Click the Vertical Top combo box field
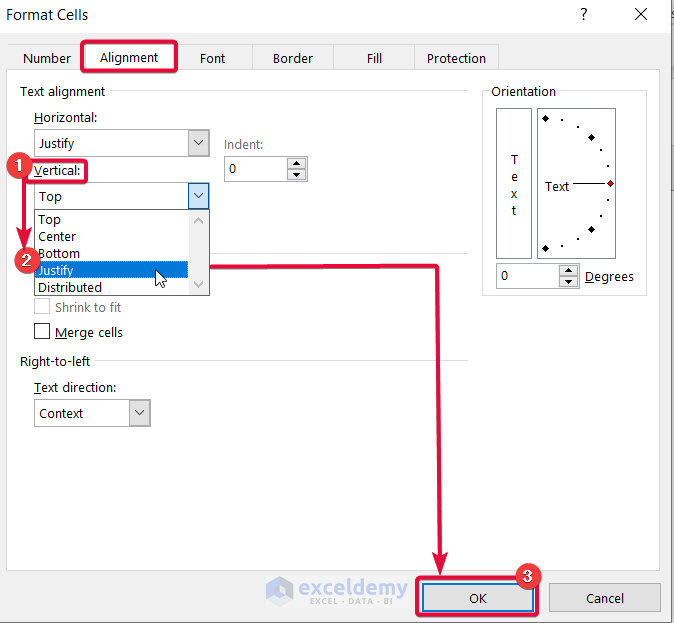Viewport: 674px width, 623px height. coord(111,196)
